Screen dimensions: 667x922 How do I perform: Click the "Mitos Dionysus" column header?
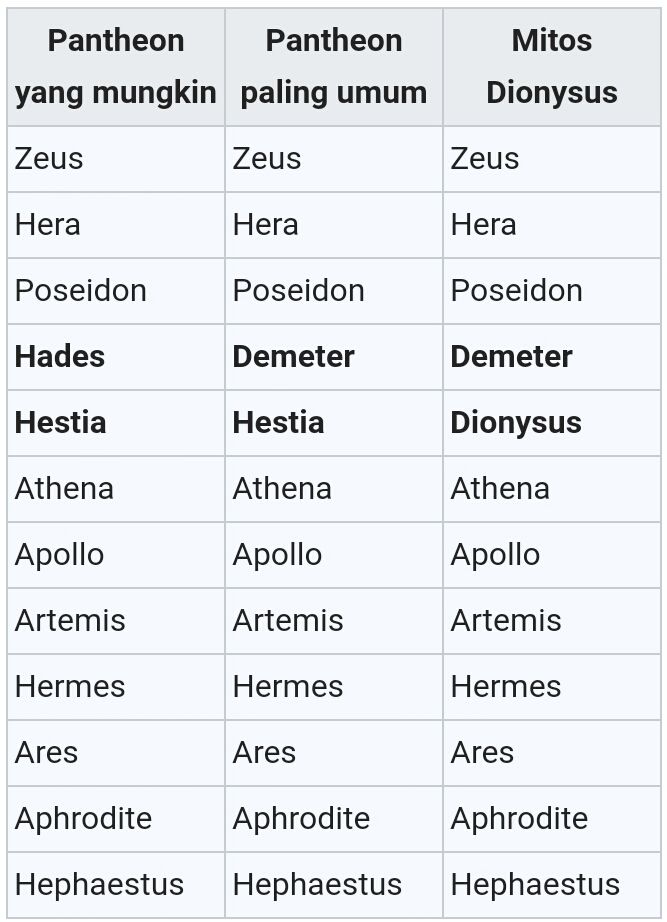click(551, 67)
